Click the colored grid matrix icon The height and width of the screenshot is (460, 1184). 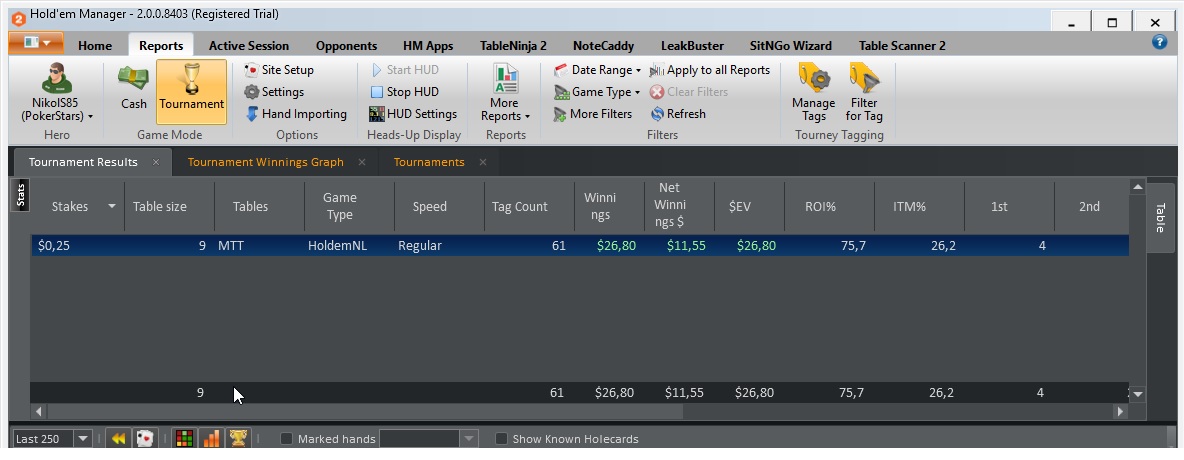(184, 439)
